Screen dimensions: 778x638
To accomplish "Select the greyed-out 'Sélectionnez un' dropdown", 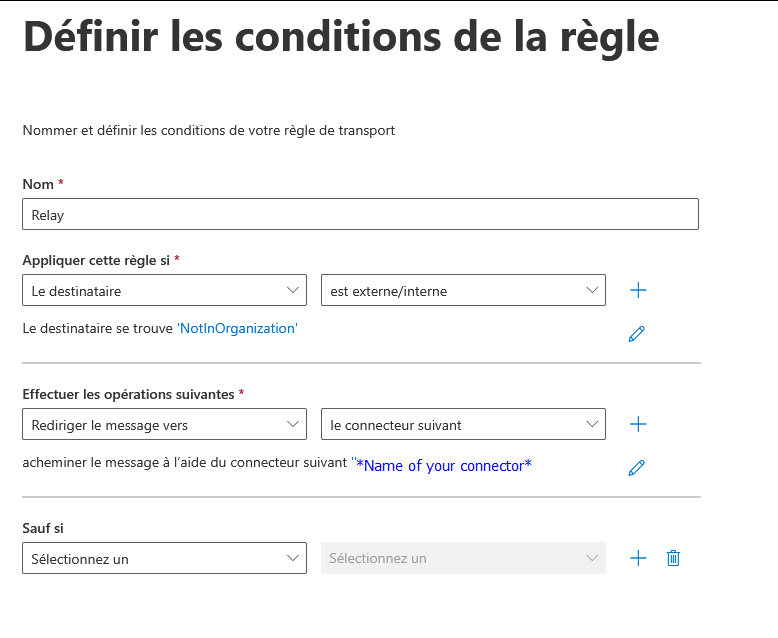I will point(463,558).
